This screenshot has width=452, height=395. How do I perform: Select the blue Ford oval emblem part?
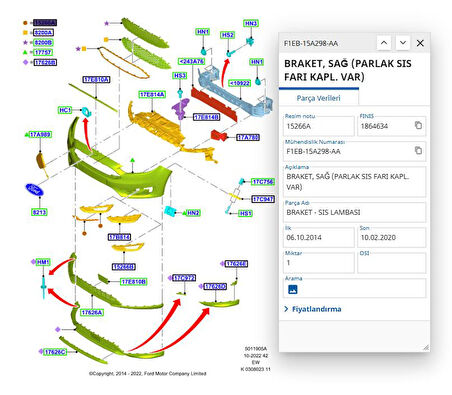point(34,190)
